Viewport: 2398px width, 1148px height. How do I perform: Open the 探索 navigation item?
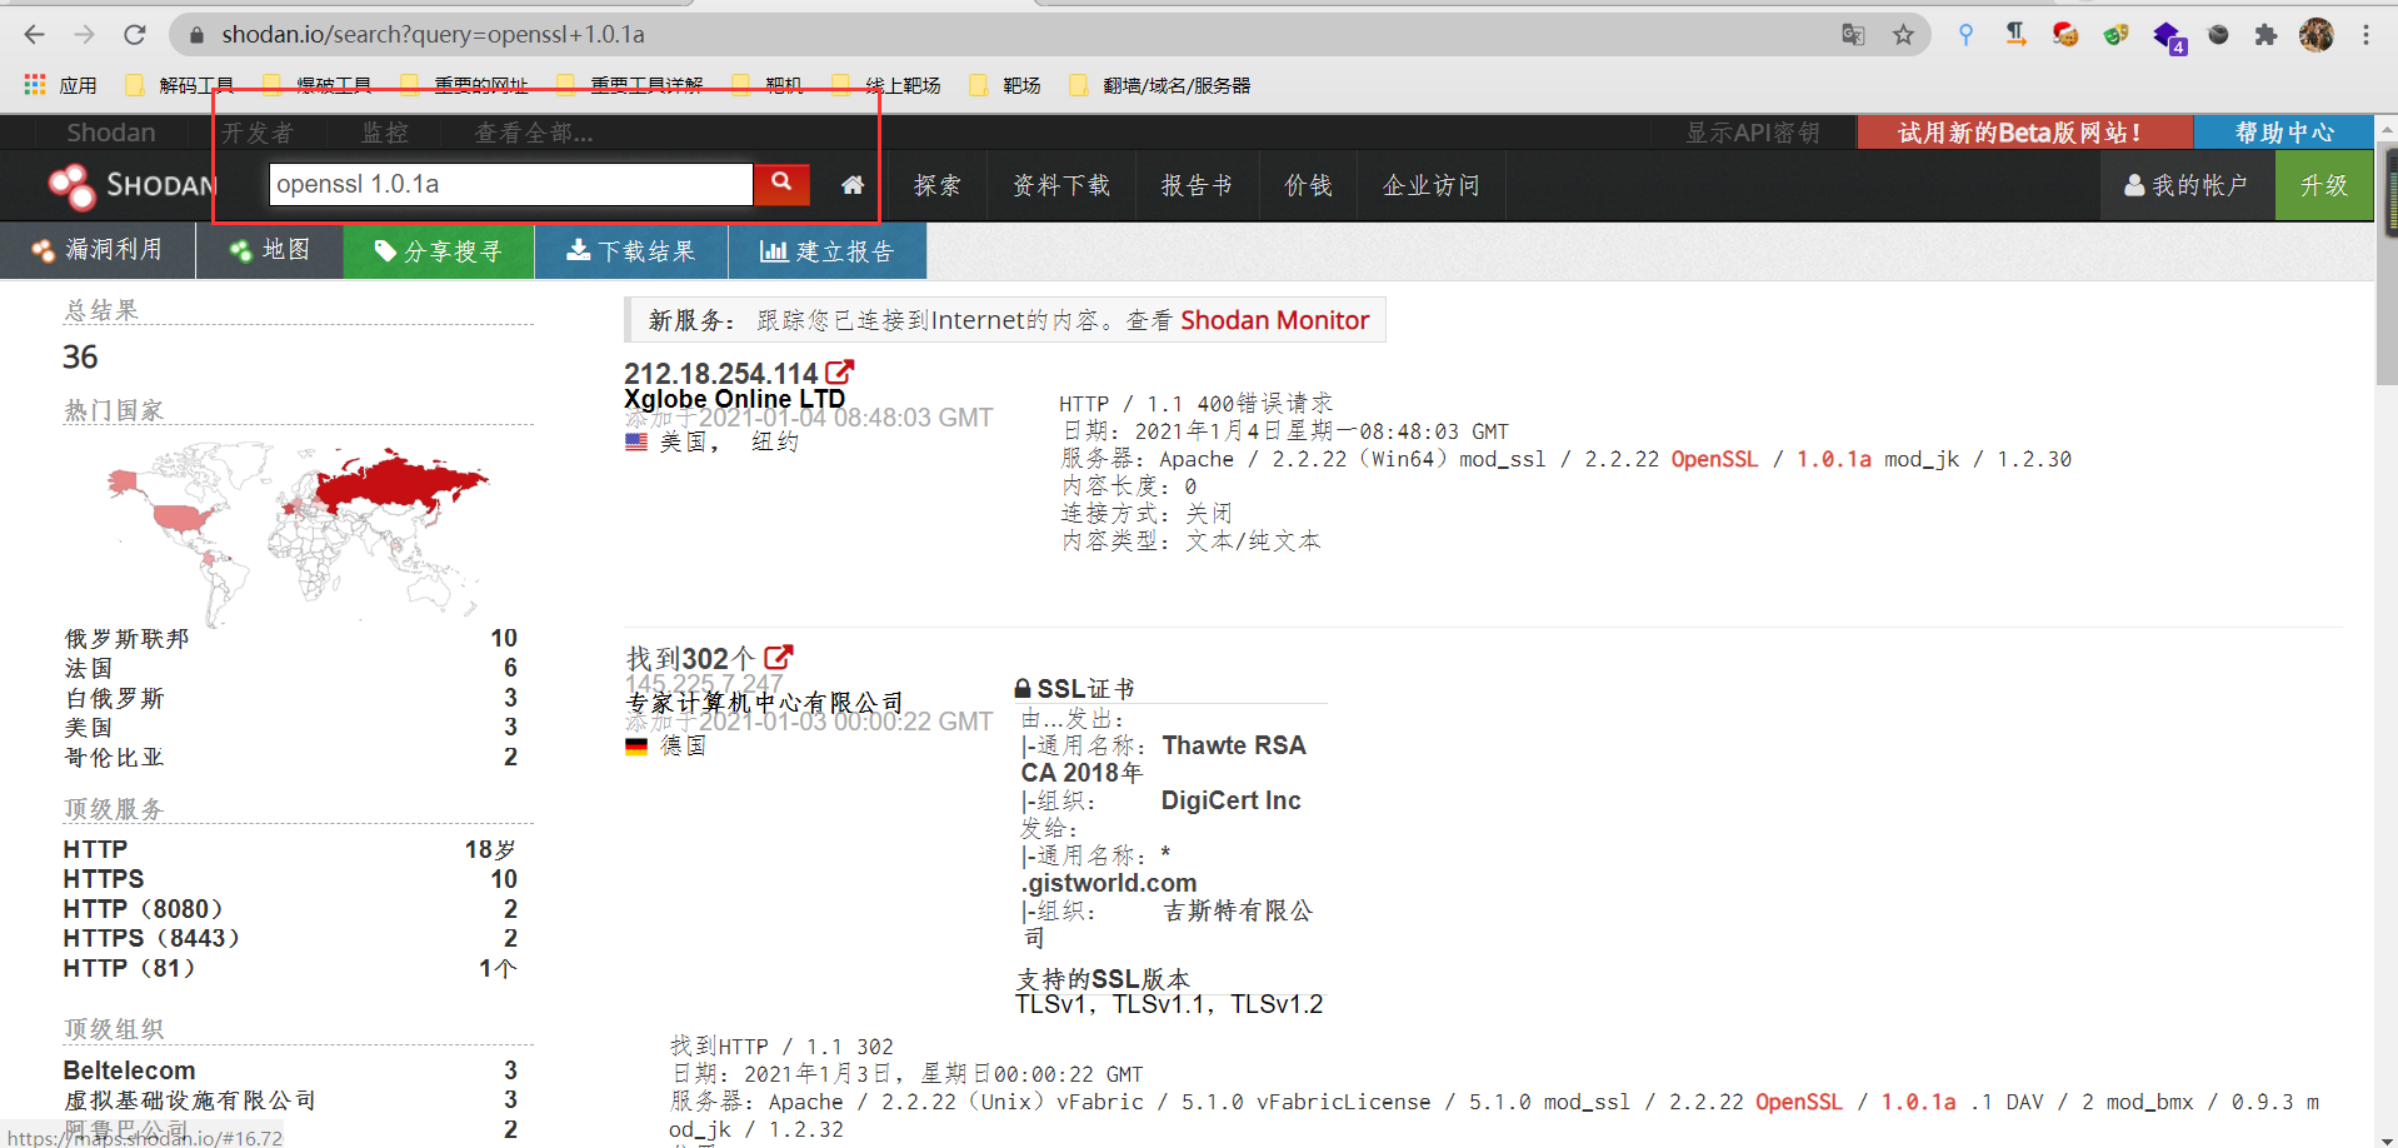(937, 185)
